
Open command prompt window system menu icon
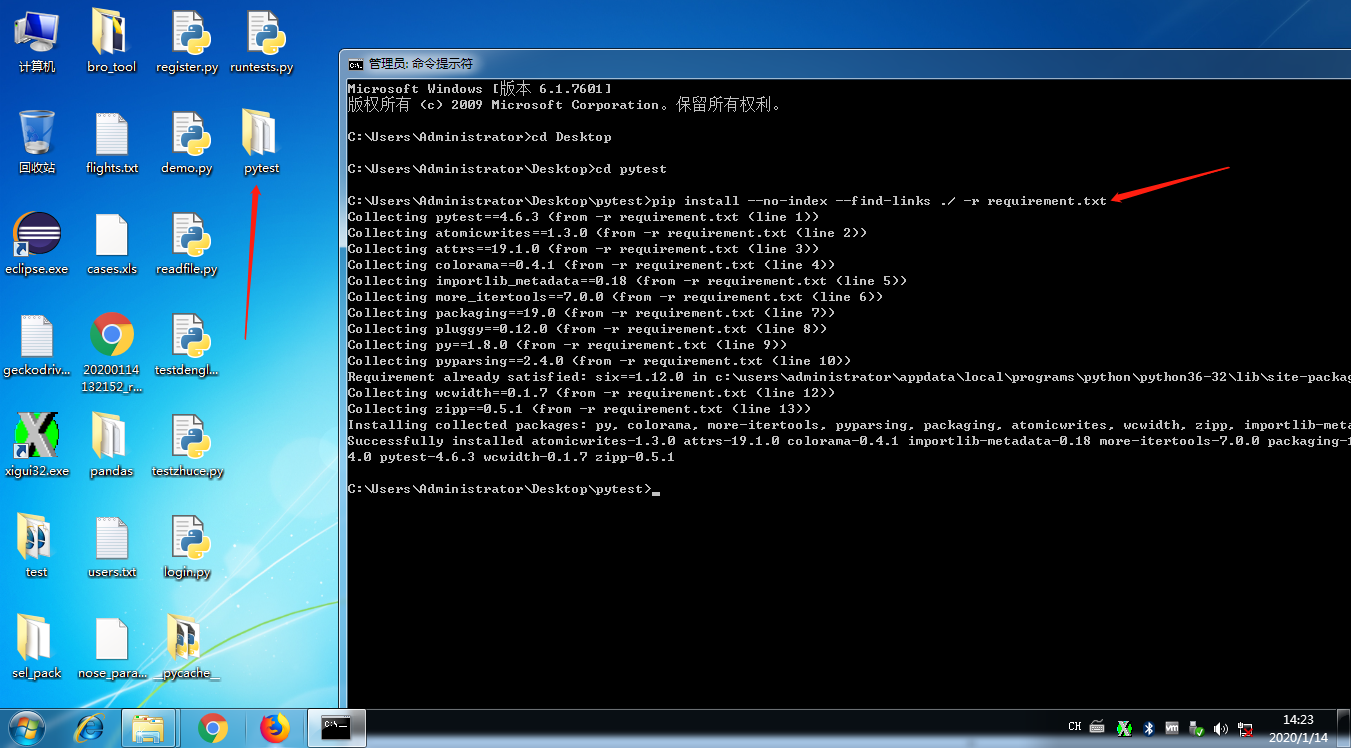tap(355, 63)
